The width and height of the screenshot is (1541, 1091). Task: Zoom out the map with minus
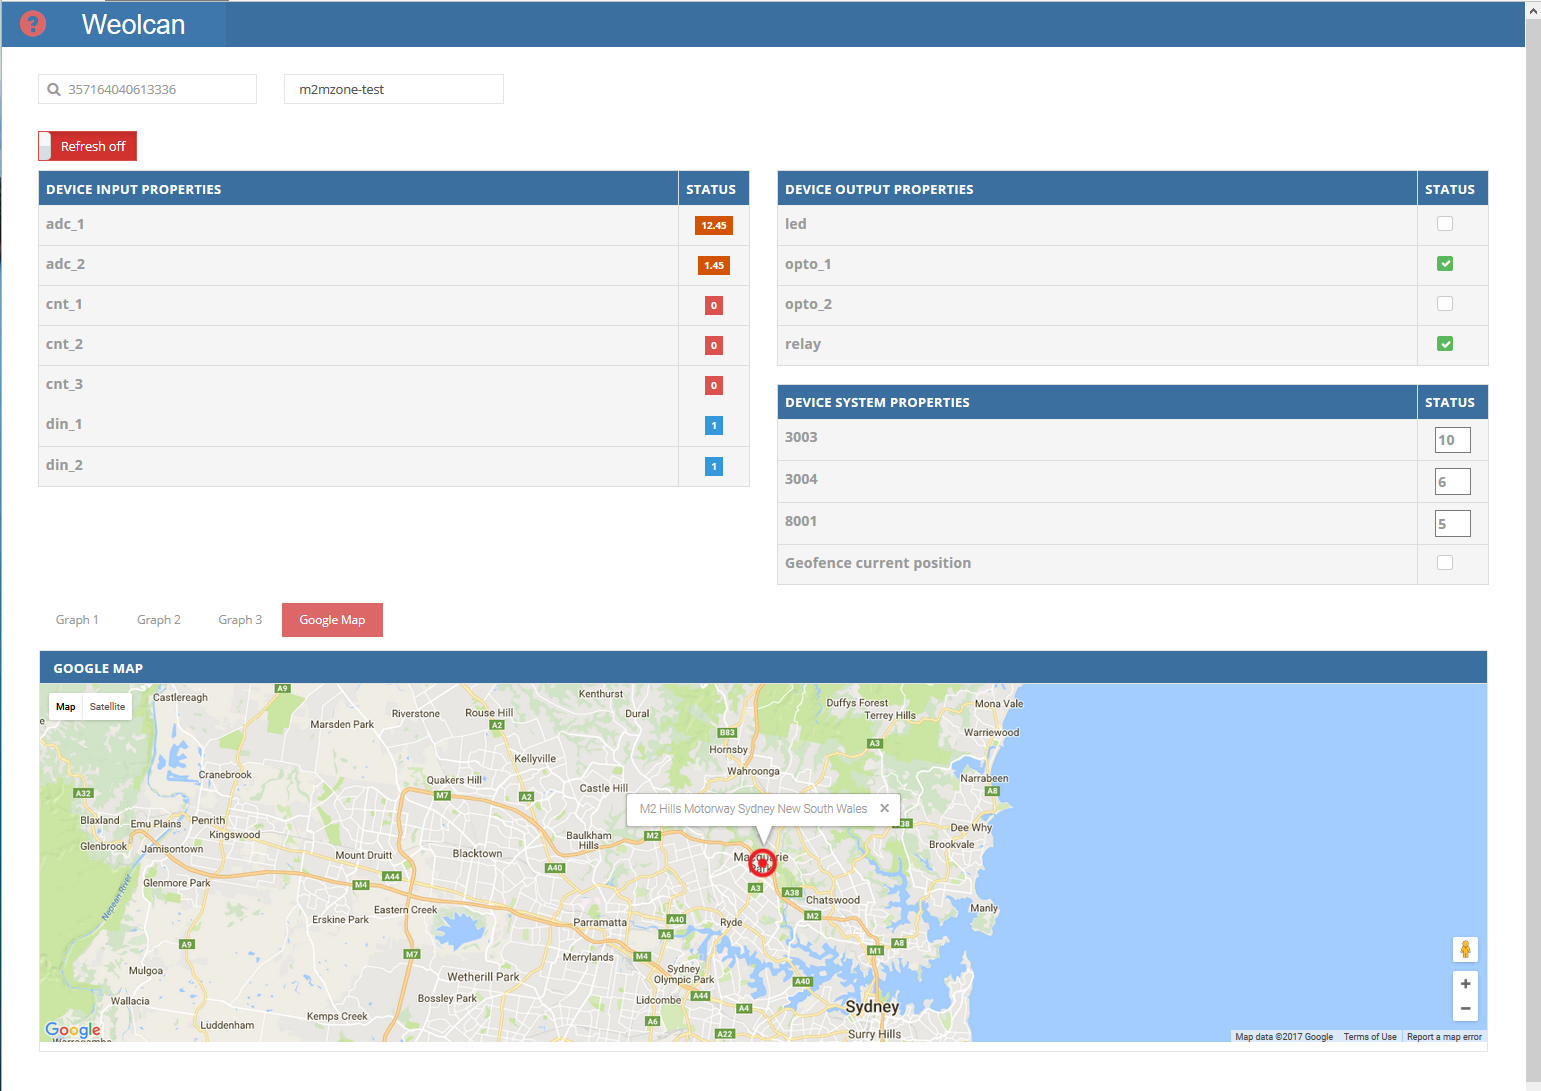click(1465, 1009)
